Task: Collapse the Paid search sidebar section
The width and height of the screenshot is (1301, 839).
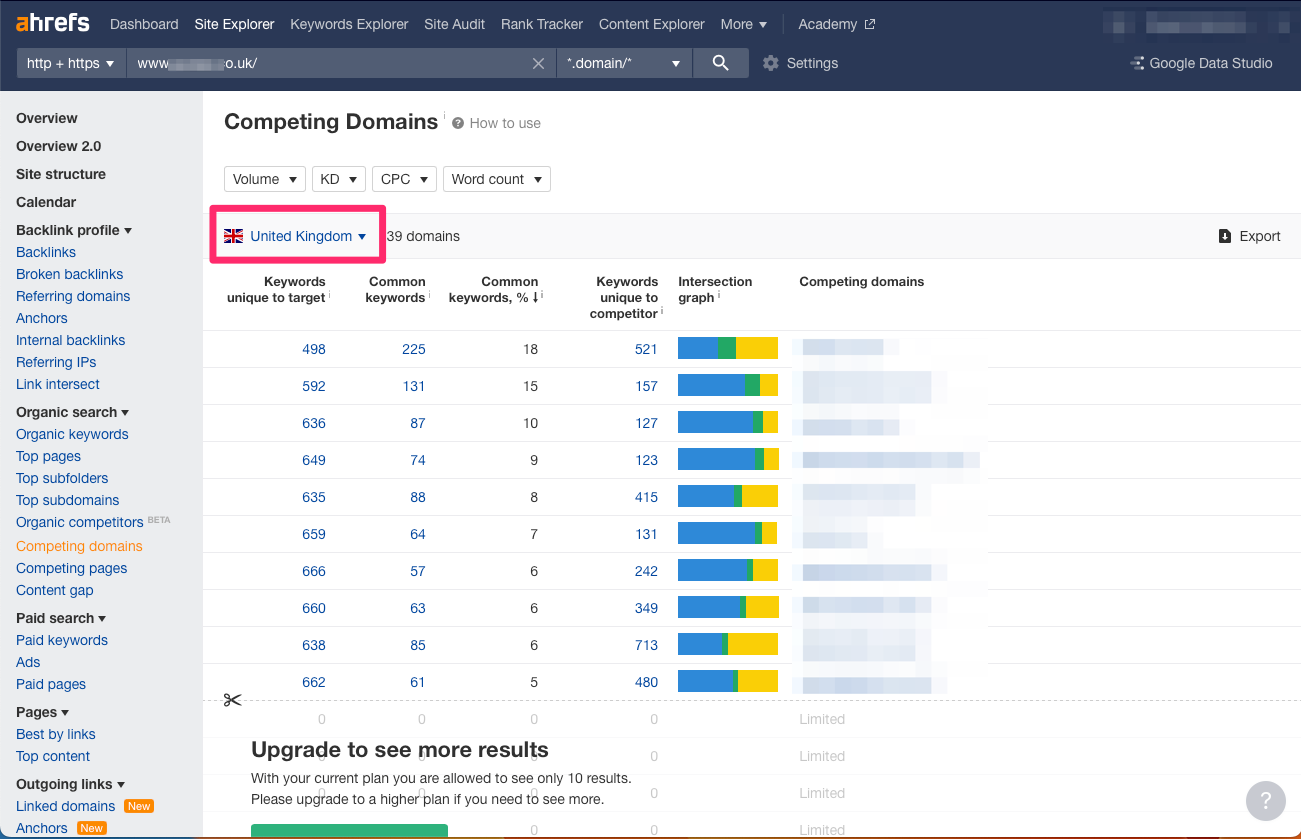Action: tap(61, 618)
